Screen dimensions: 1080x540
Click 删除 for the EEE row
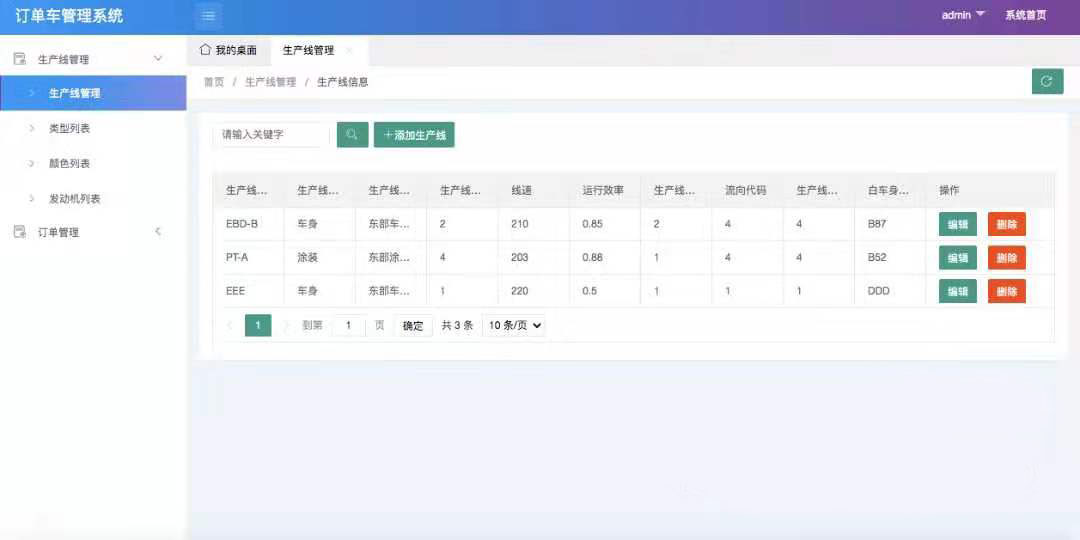[1006, 292]
